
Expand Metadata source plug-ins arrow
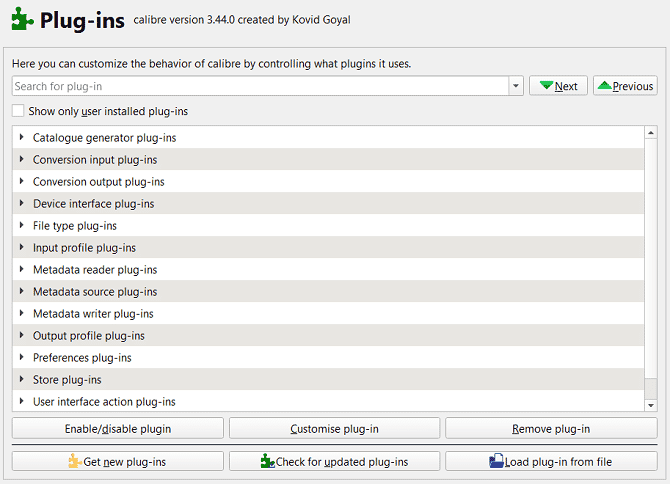click(x=21, y=291)
